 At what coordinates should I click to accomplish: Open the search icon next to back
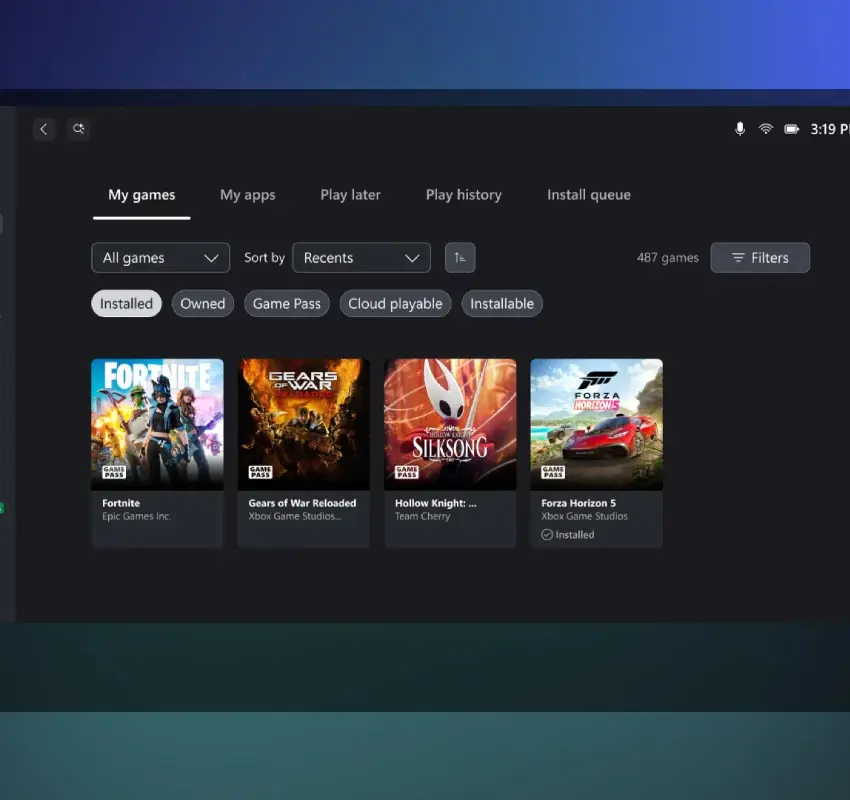(79, 129)
